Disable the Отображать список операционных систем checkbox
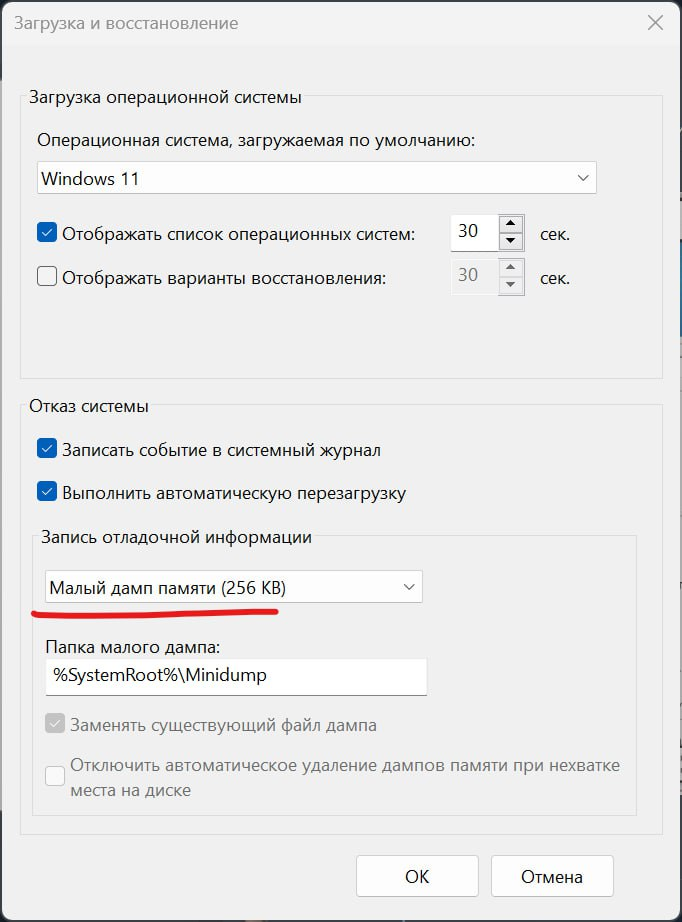 pyautogui.click(x=46, y=231)
